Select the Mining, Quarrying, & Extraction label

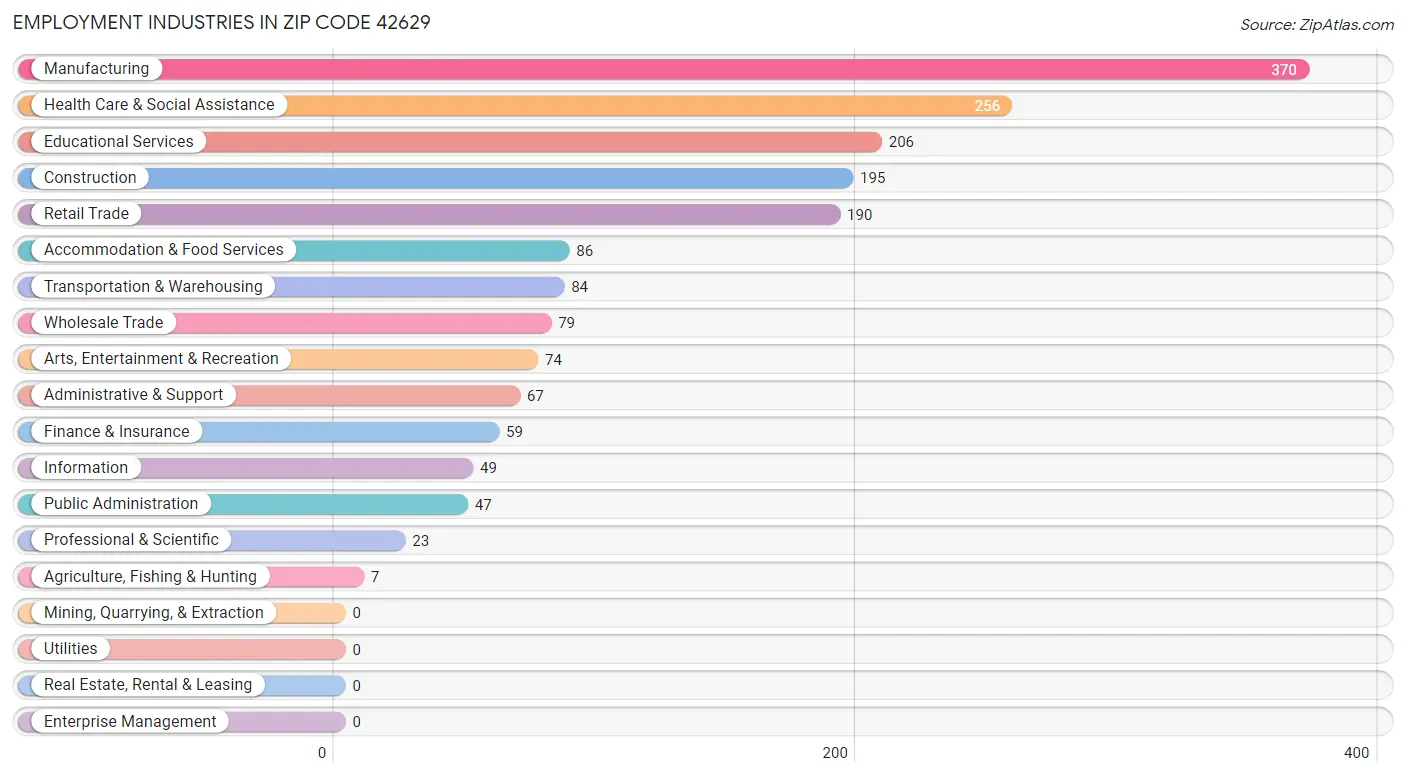click(x=153, y=613)
